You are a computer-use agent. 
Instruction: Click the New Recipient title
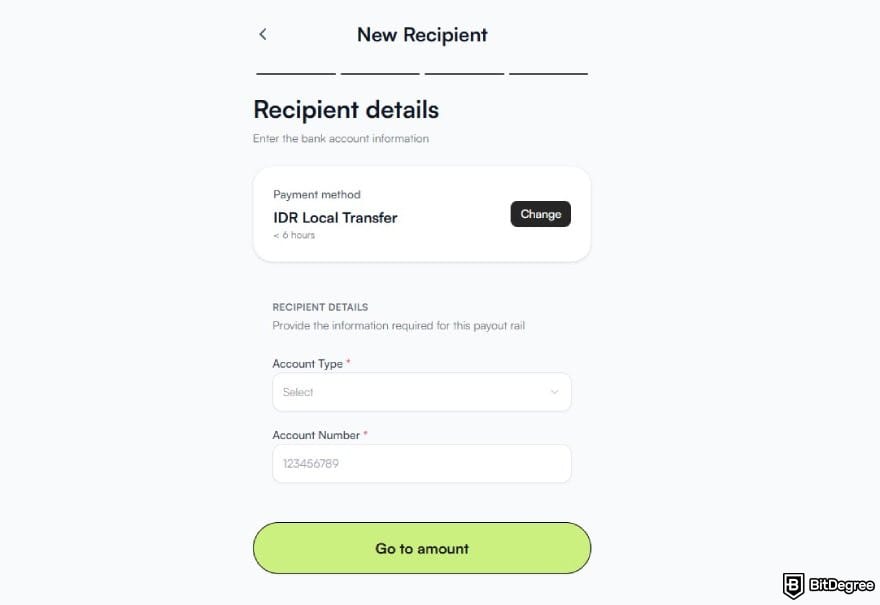(x=422, y=34)
